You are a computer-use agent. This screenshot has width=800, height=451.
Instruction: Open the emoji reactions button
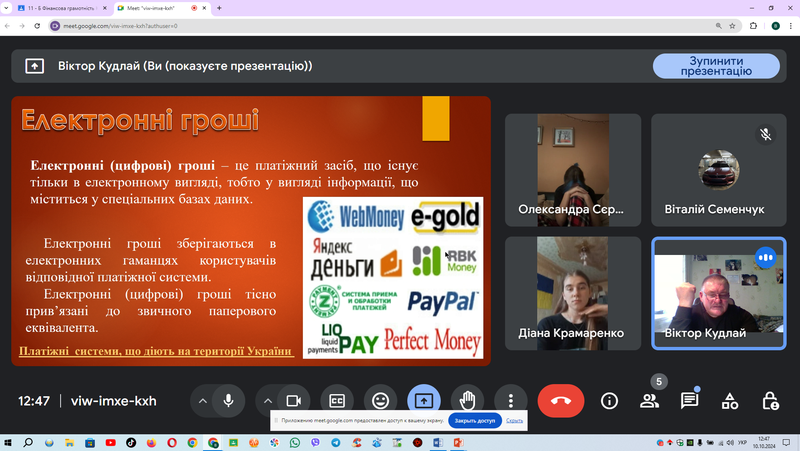(380, 401)
